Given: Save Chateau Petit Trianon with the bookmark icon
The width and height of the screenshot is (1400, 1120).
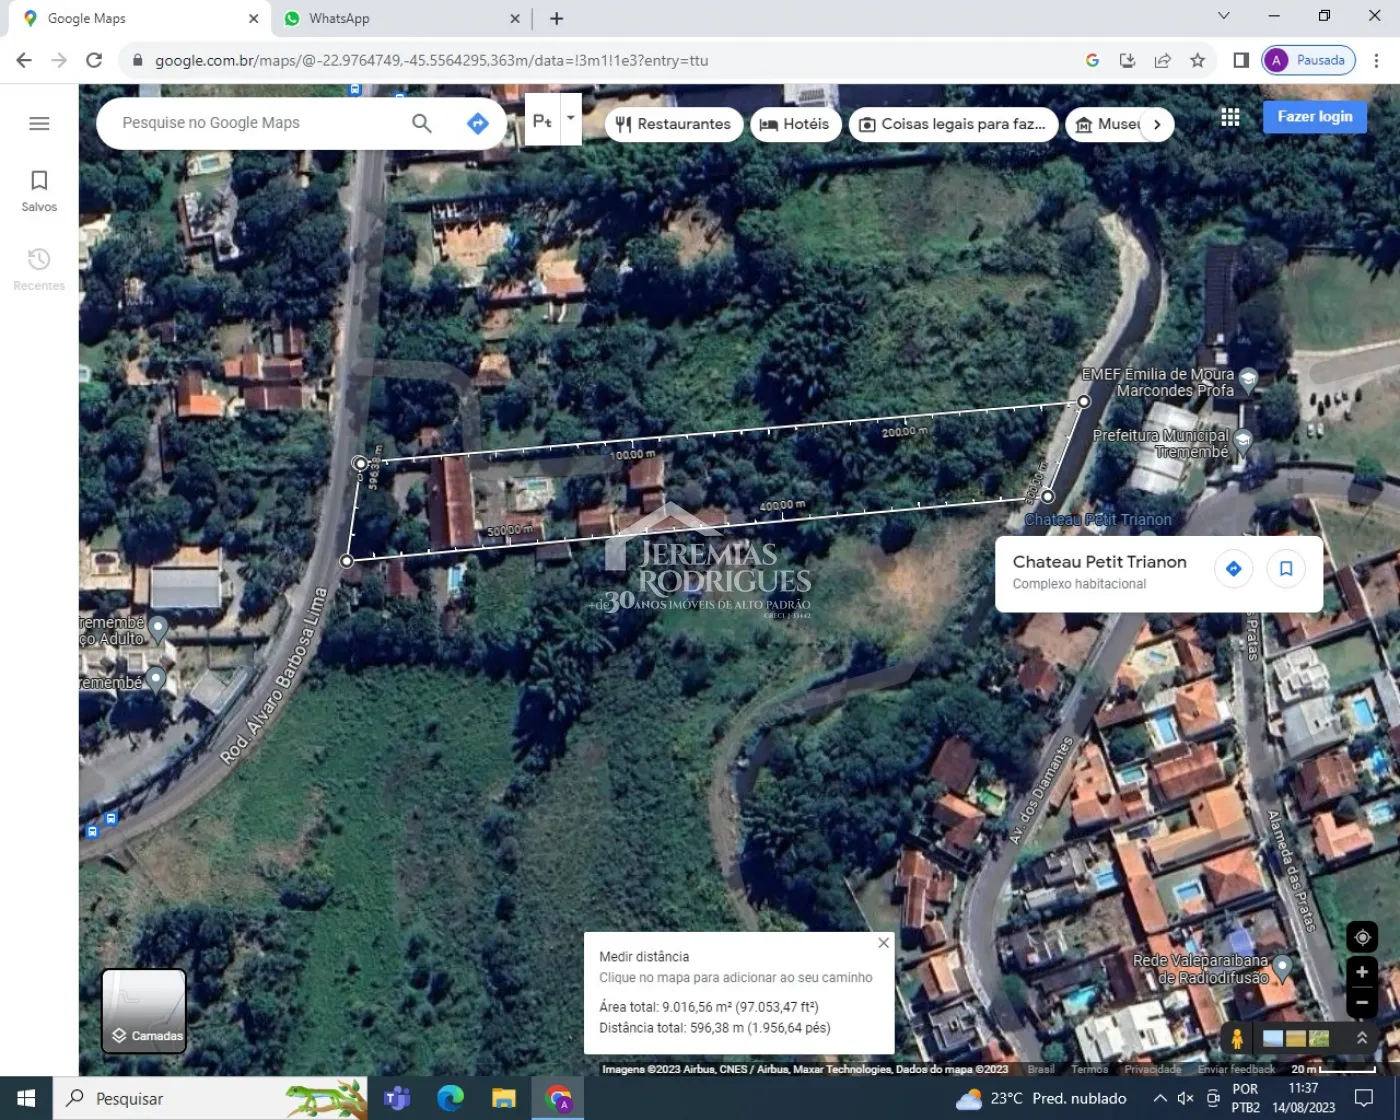Looking at the screenshot, I should click(x=1286, y=568).
